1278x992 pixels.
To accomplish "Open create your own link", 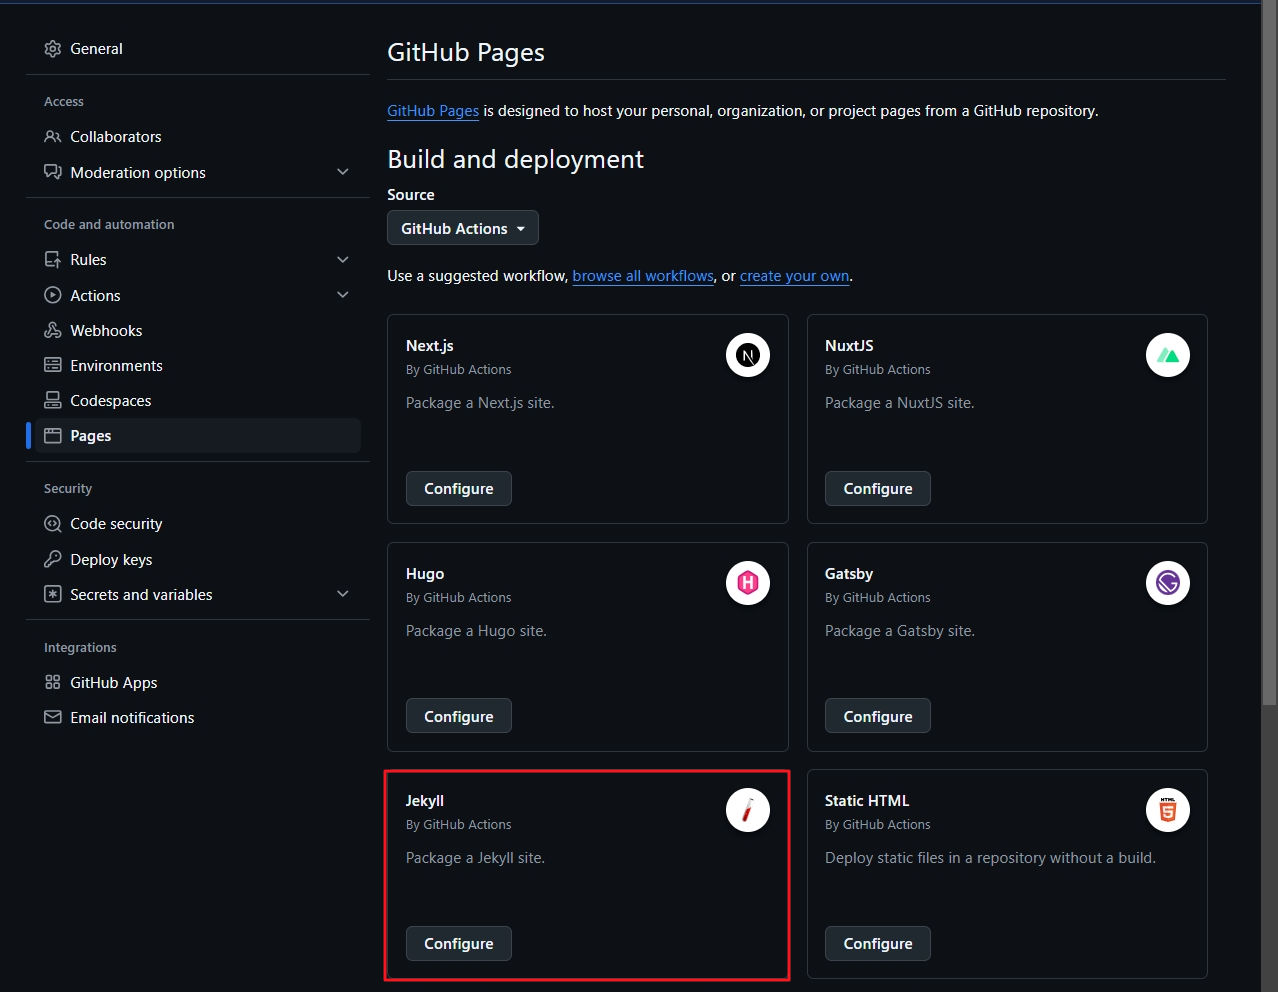I will click(x=795, y=276).
